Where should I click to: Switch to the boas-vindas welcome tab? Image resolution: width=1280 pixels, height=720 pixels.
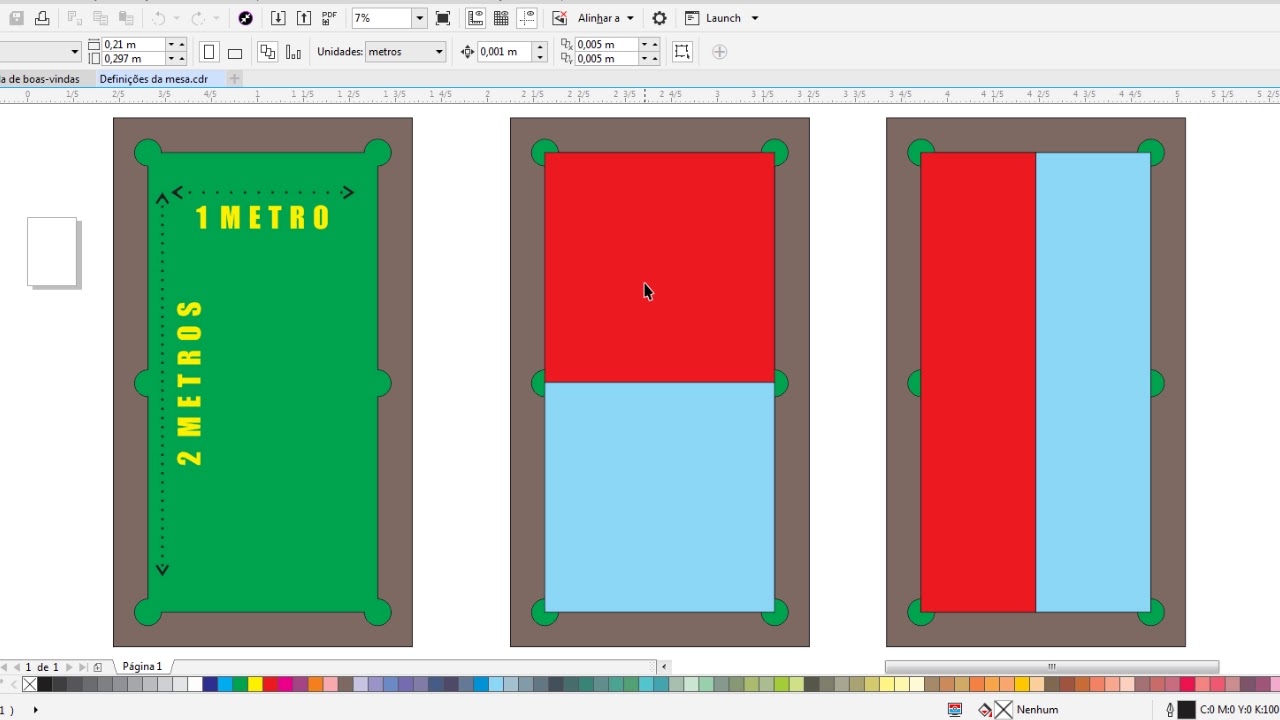(42, 79)
